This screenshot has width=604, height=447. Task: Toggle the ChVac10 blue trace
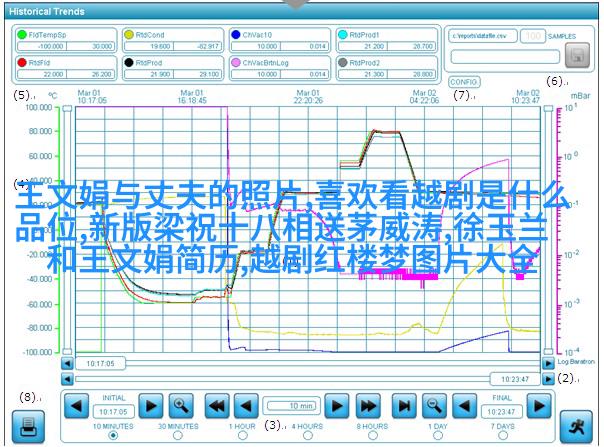pos(236,35)
